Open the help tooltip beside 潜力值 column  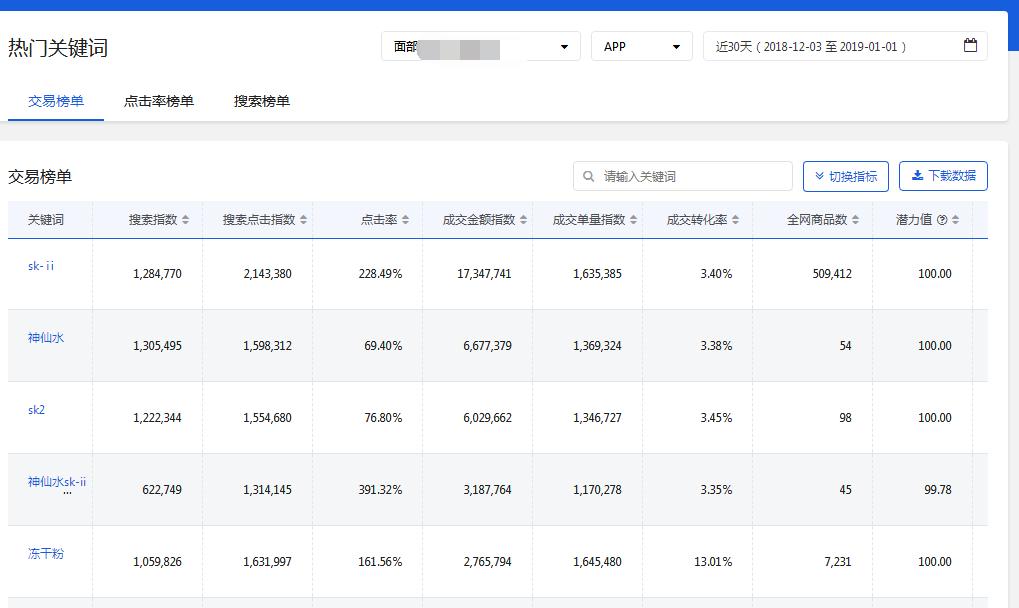tap(942, 219)
